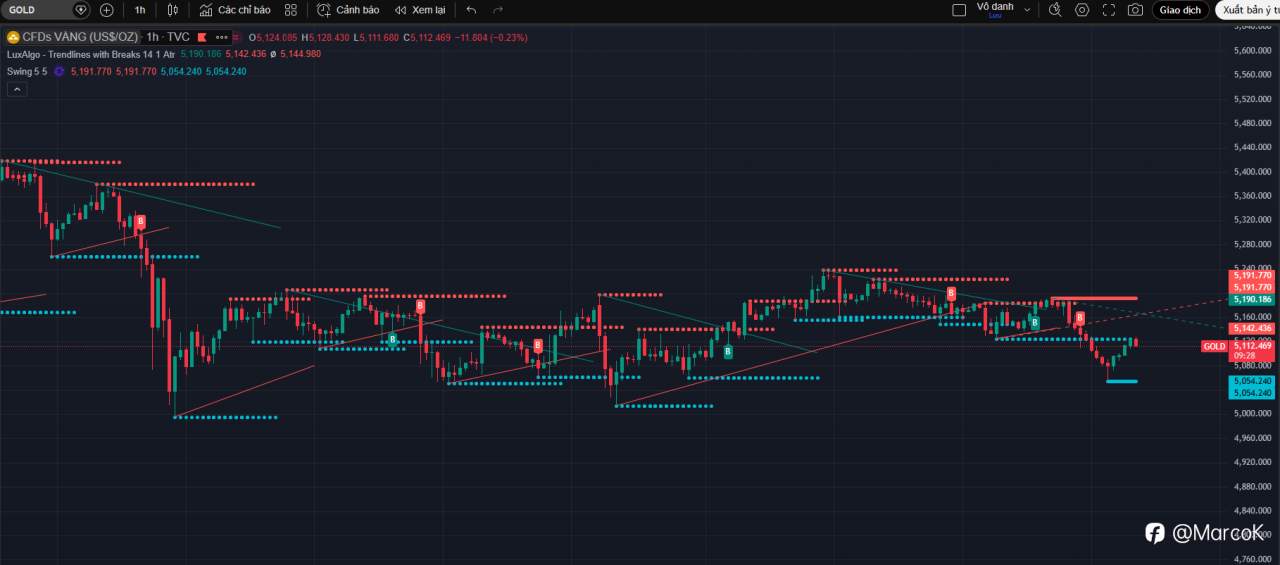Click the red 5,142.436 price axis label
Screen dimensions: 1280x565
pos(1252,328)
